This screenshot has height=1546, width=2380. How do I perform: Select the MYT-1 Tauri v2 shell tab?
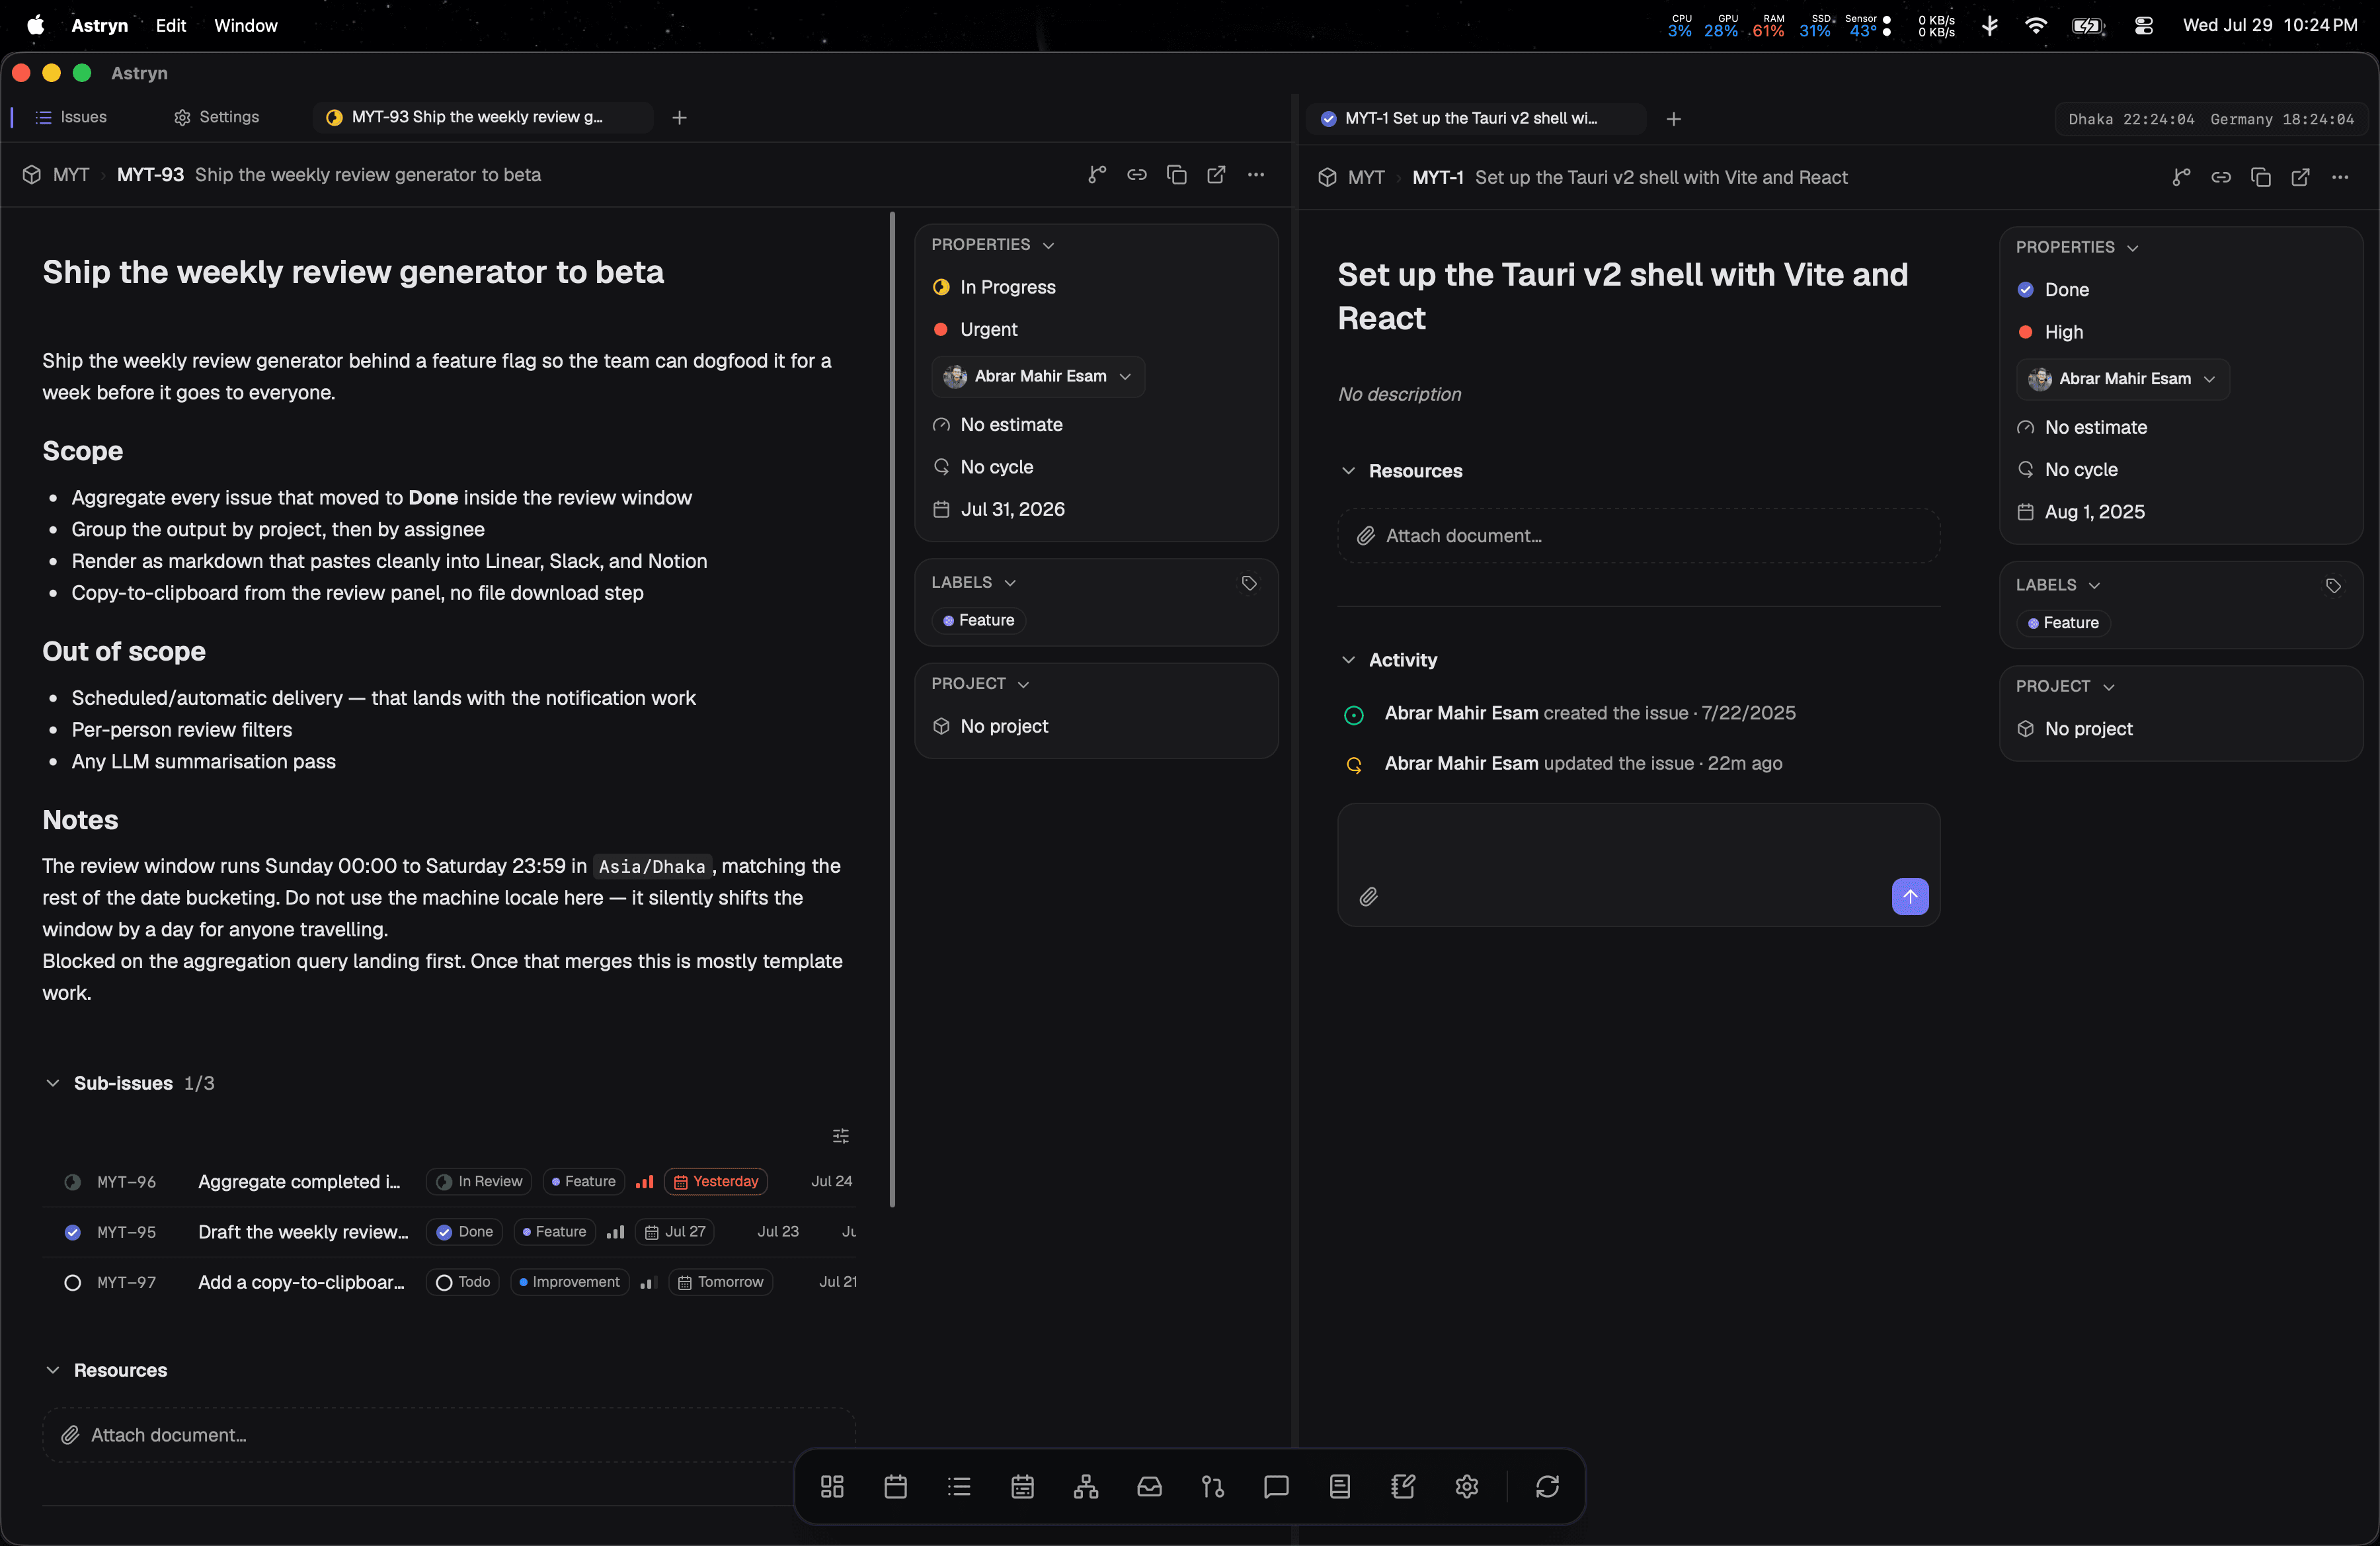point(1475,118)
